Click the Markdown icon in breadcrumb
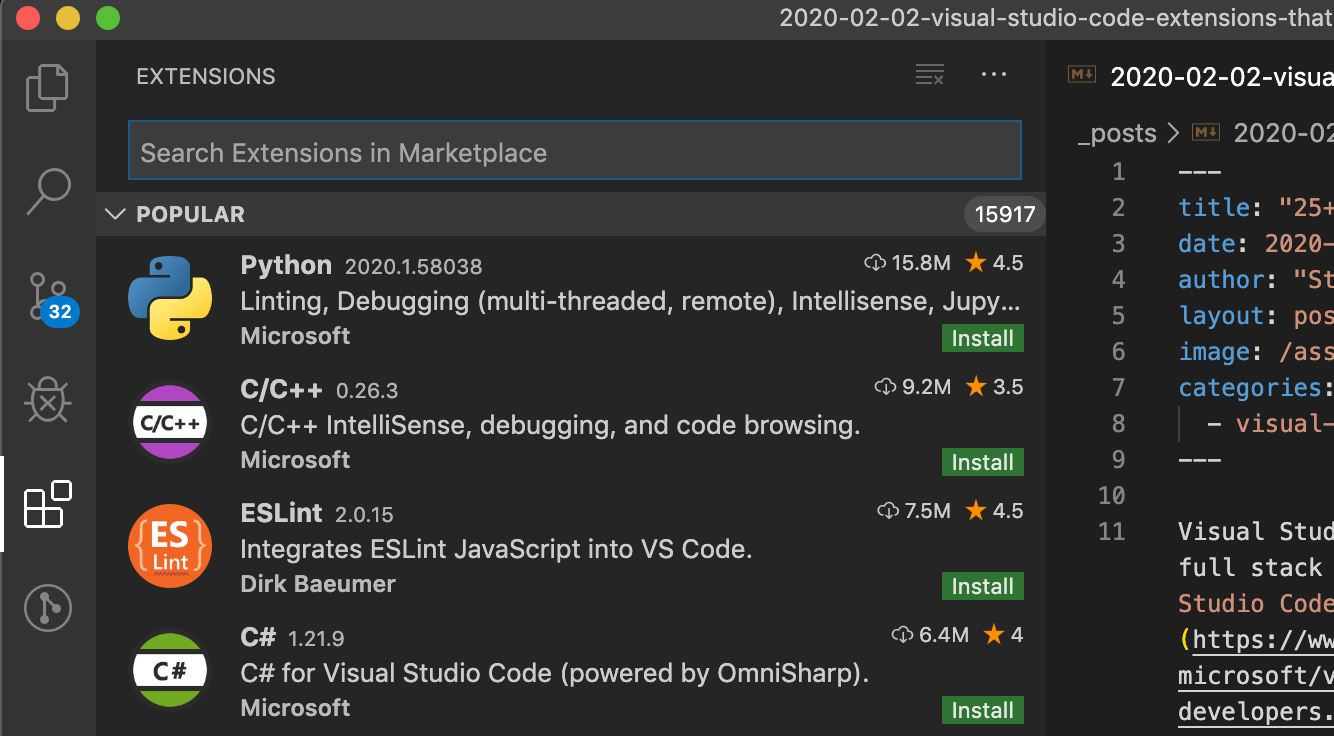1334x736 pixels. pos(1206,133)
